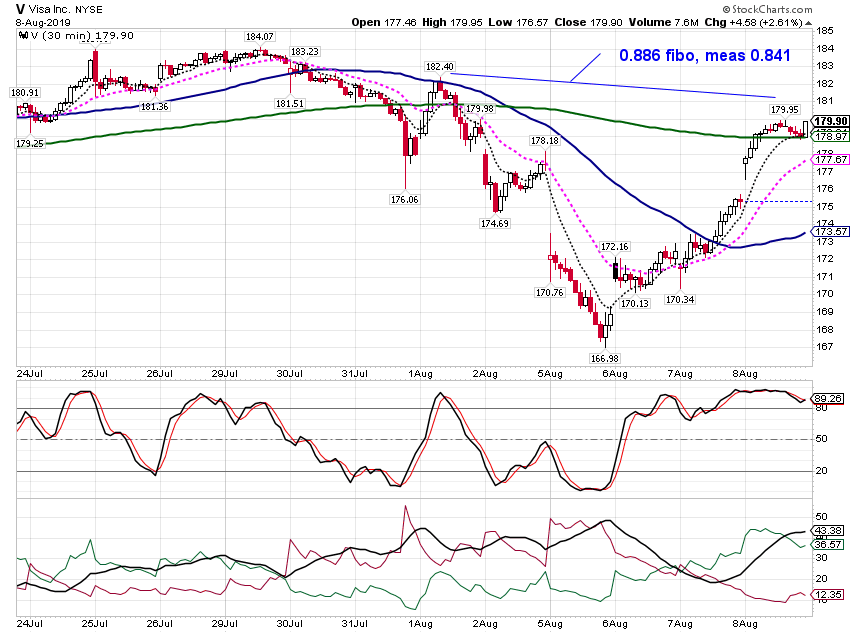Select the 170.76 price label

coord(550,293)
